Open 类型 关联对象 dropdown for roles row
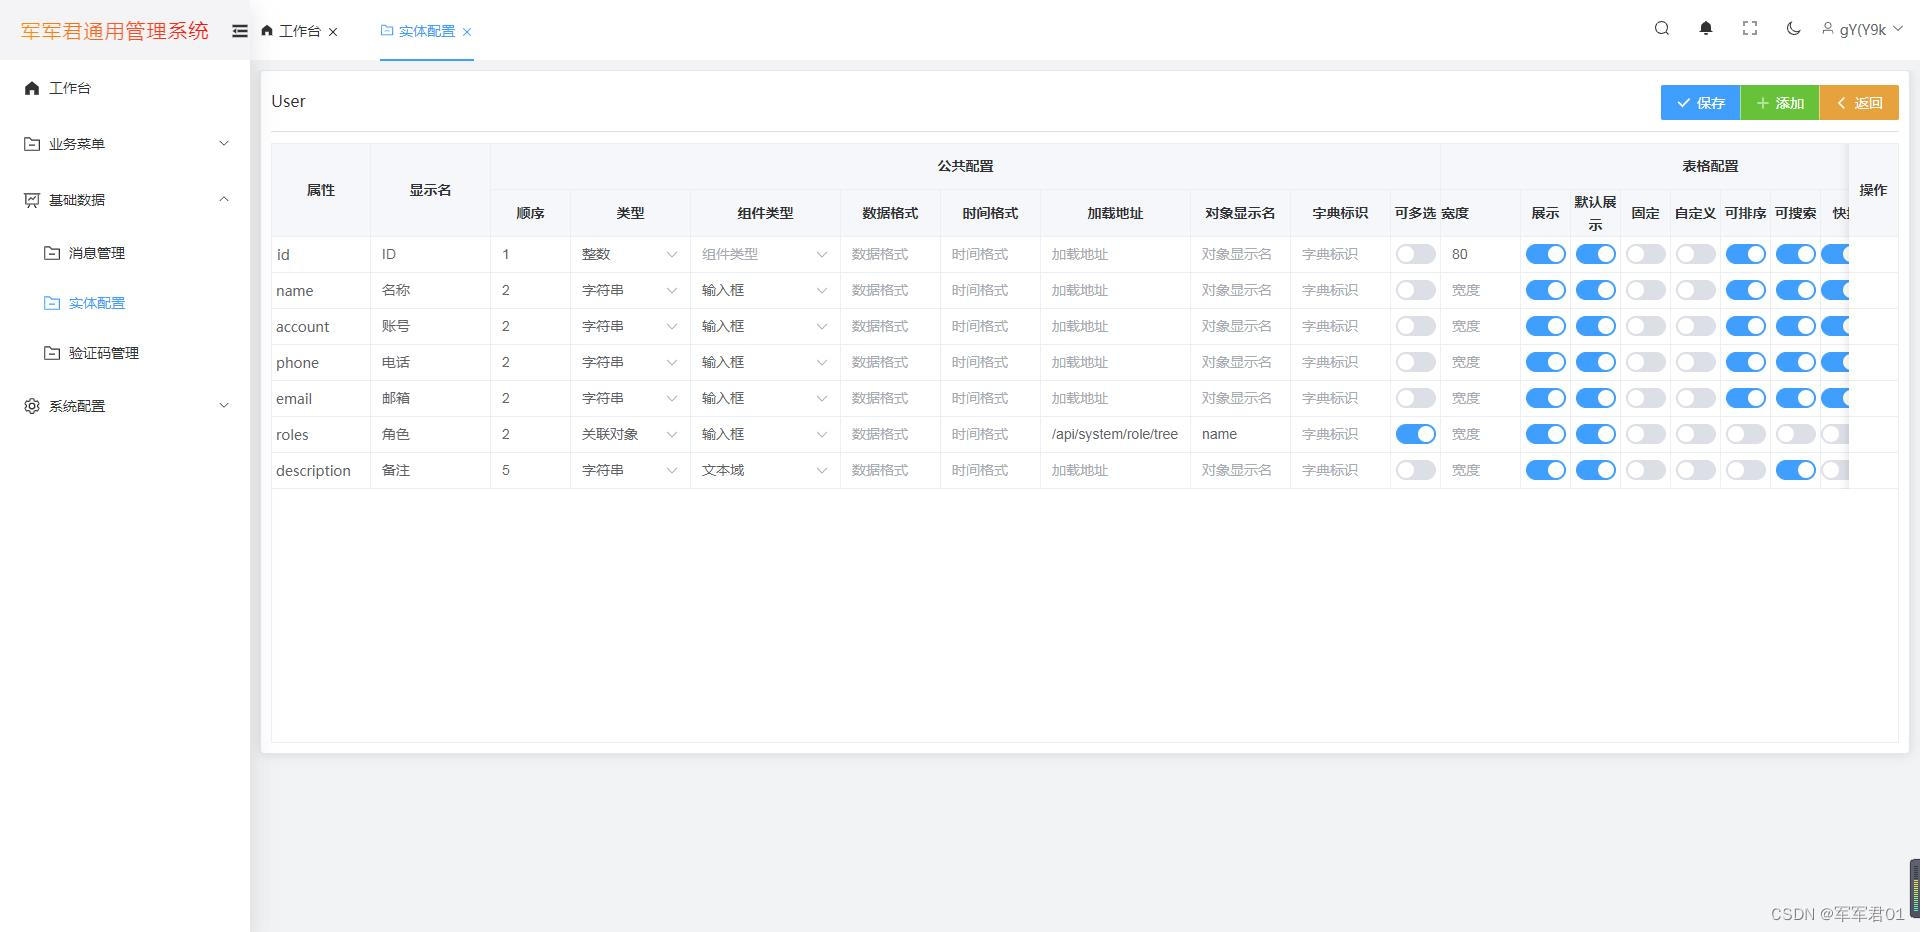1920x932 pixels. pyautogui.click(x=630, y=434)
